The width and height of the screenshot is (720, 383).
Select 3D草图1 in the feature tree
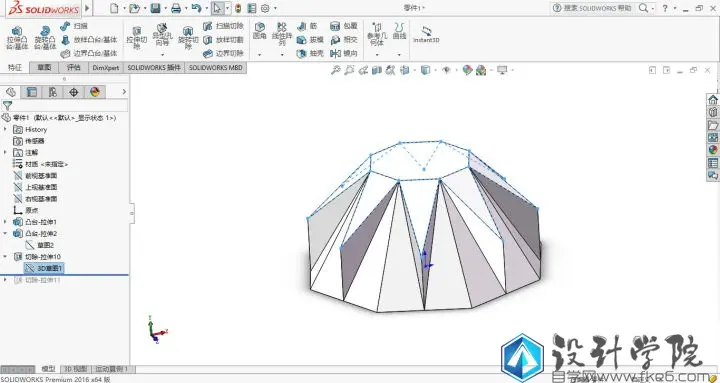pos(44,268)
